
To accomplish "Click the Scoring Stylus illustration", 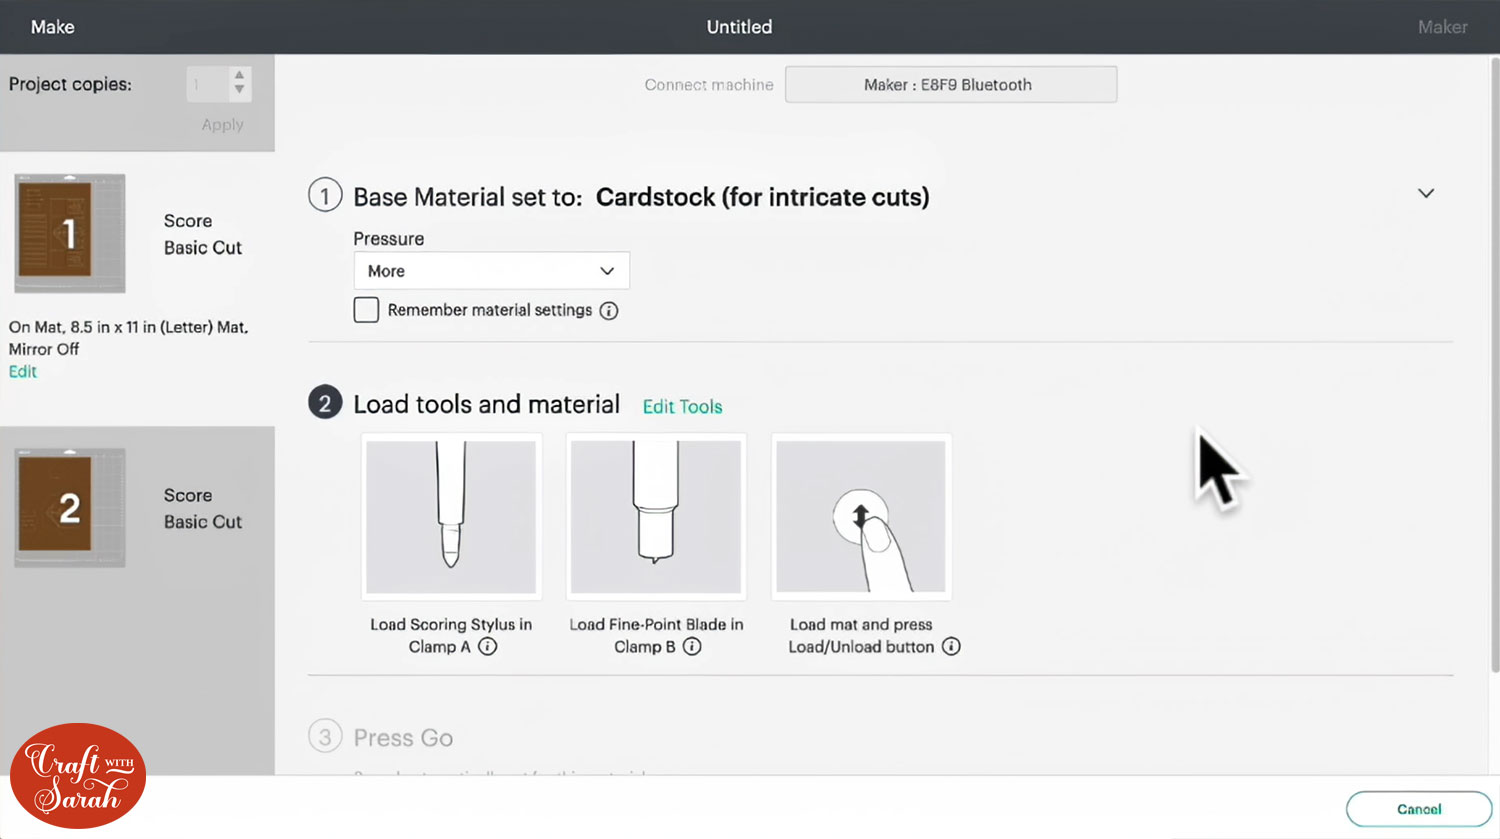I will [451, 517].
